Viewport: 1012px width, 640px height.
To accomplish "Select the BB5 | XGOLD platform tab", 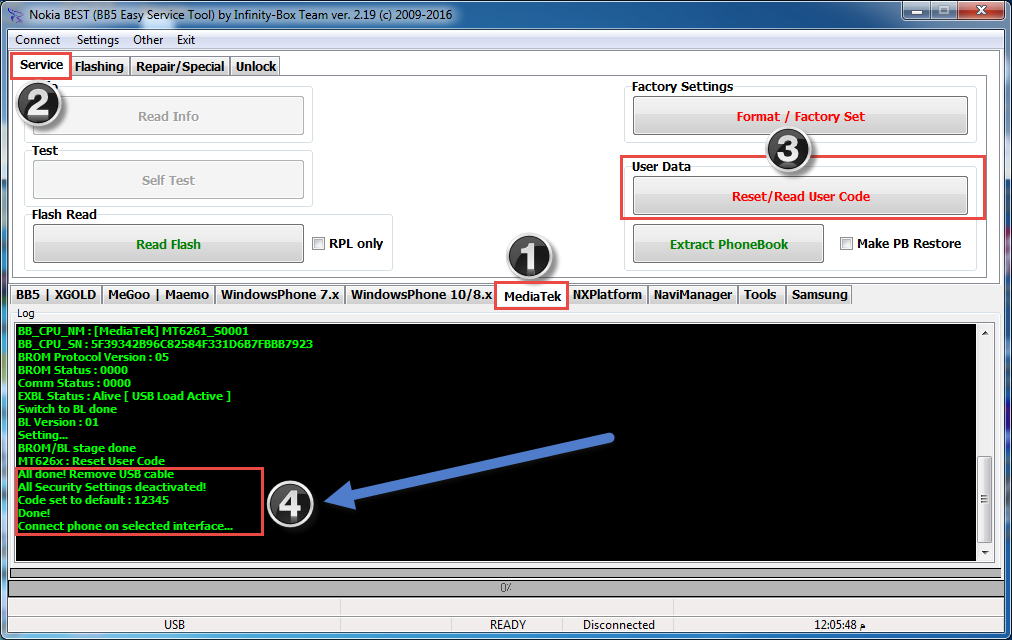I will pos(56,295).
